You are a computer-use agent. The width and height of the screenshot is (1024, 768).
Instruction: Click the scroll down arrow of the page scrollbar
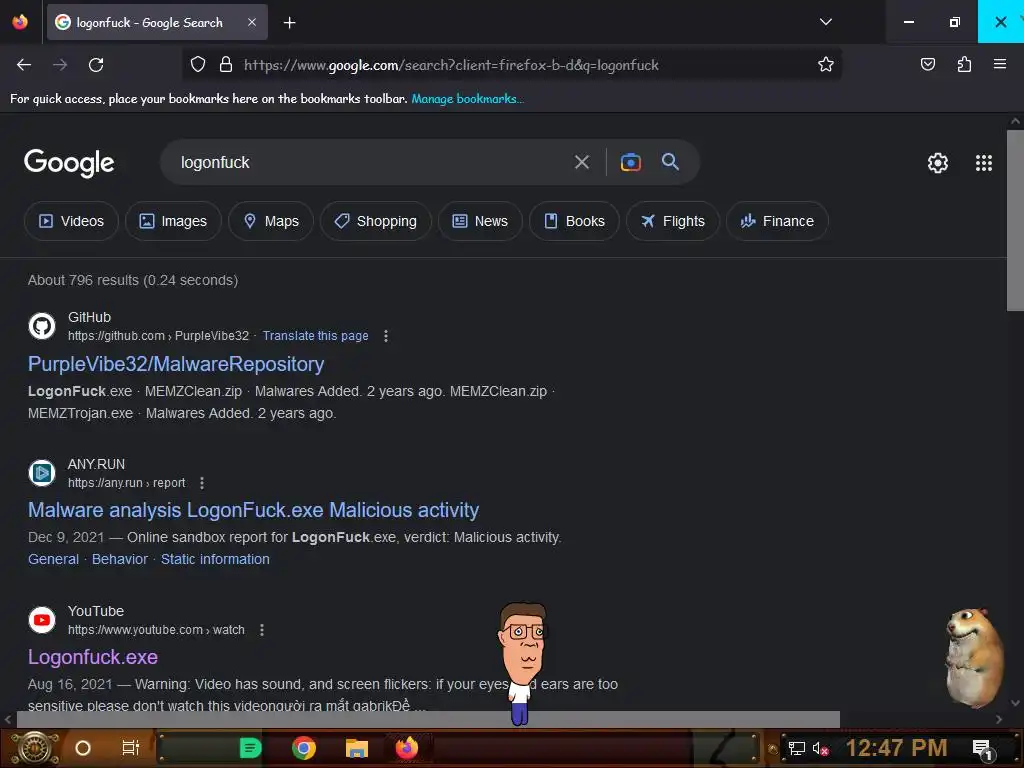(1015, 703)
